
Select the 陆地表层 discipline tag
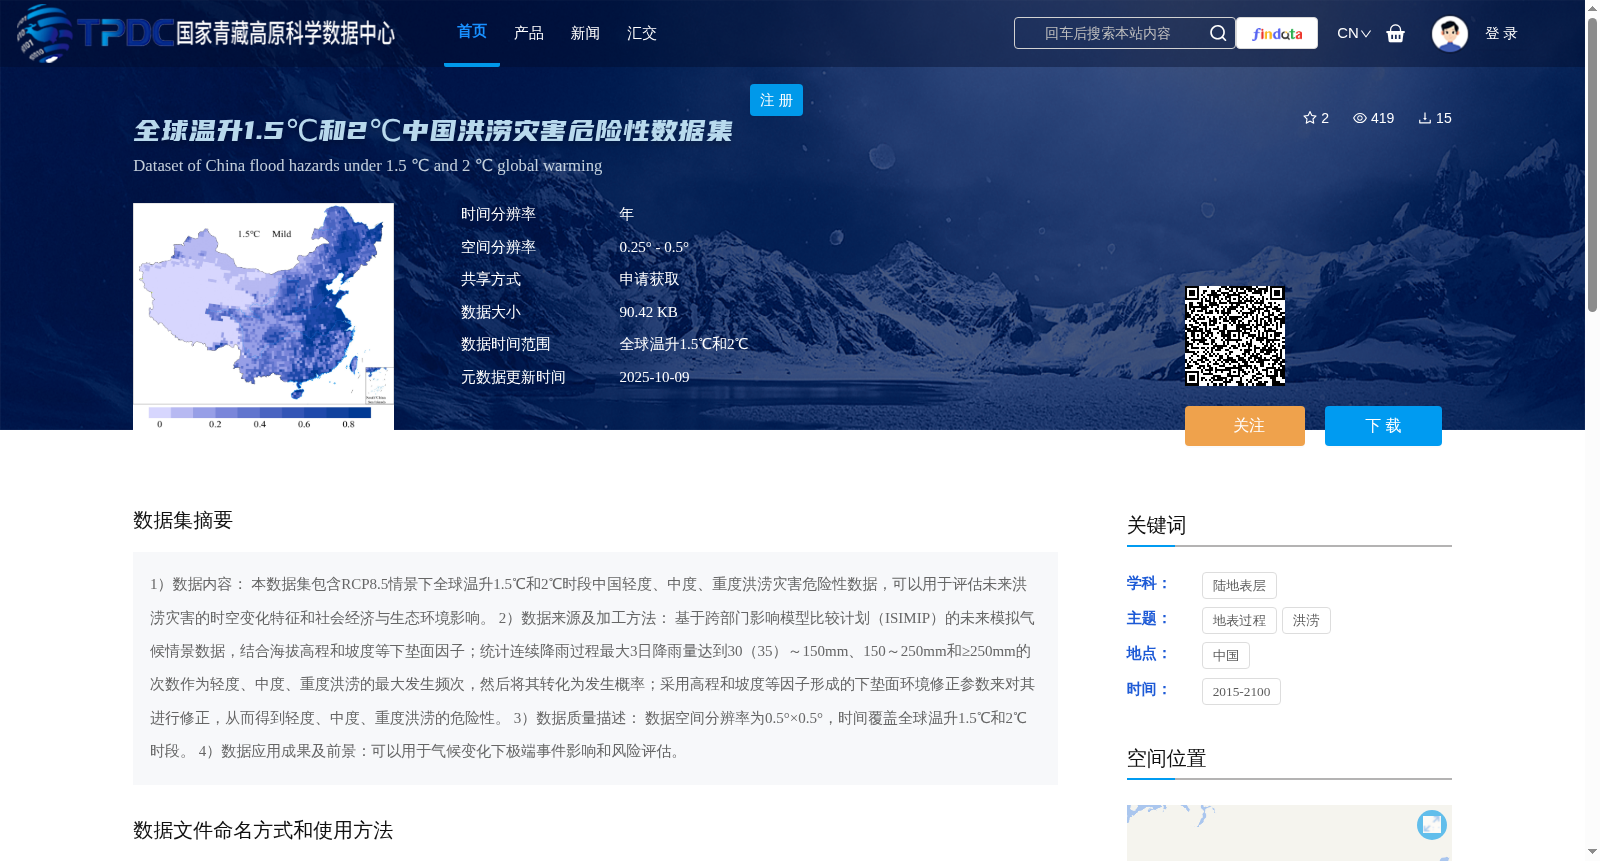coord(1239,585)
